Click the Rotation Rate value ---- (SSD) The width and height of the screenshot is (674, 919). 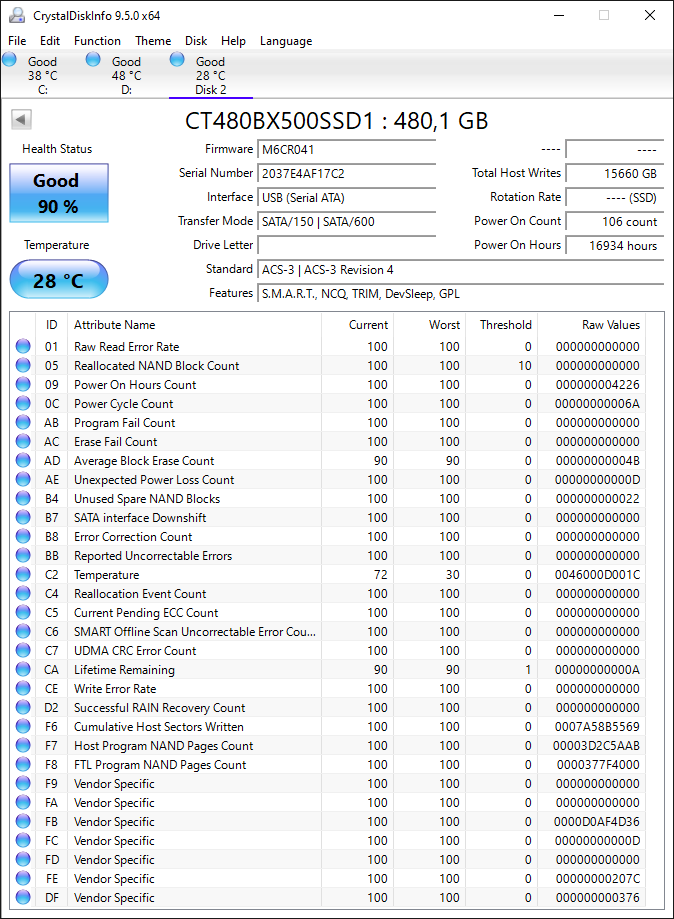[x=615, y=198]
